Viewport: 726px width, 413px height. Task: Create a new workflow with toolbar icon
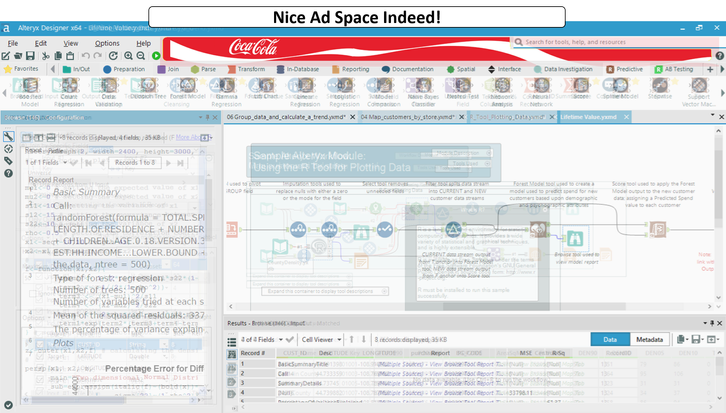[x=6, y=56]
